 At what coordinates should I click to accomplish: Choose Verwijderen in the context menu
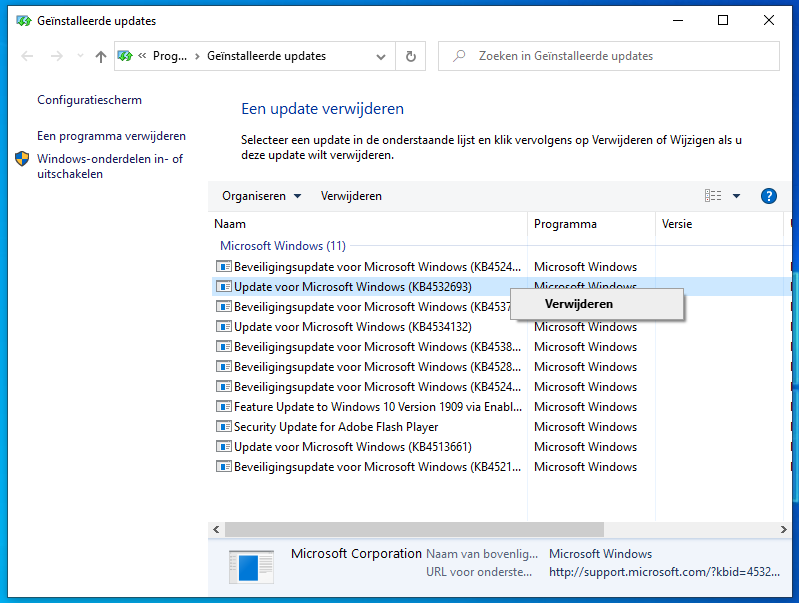coord(579,304)
